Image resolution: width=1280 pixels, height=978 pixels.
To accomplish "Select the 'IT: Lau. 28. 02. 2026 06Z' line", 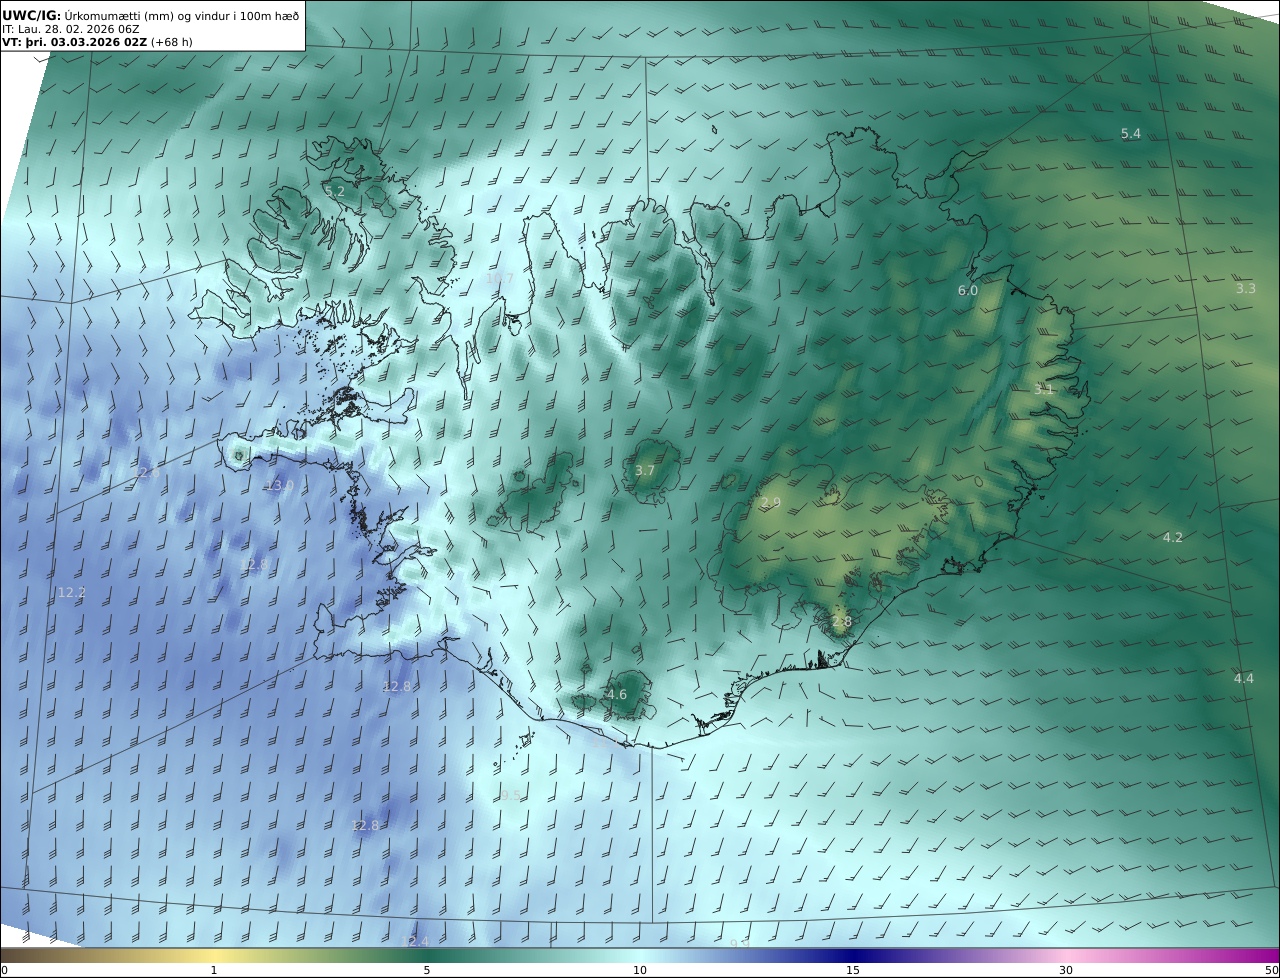I will click(70, 29).
